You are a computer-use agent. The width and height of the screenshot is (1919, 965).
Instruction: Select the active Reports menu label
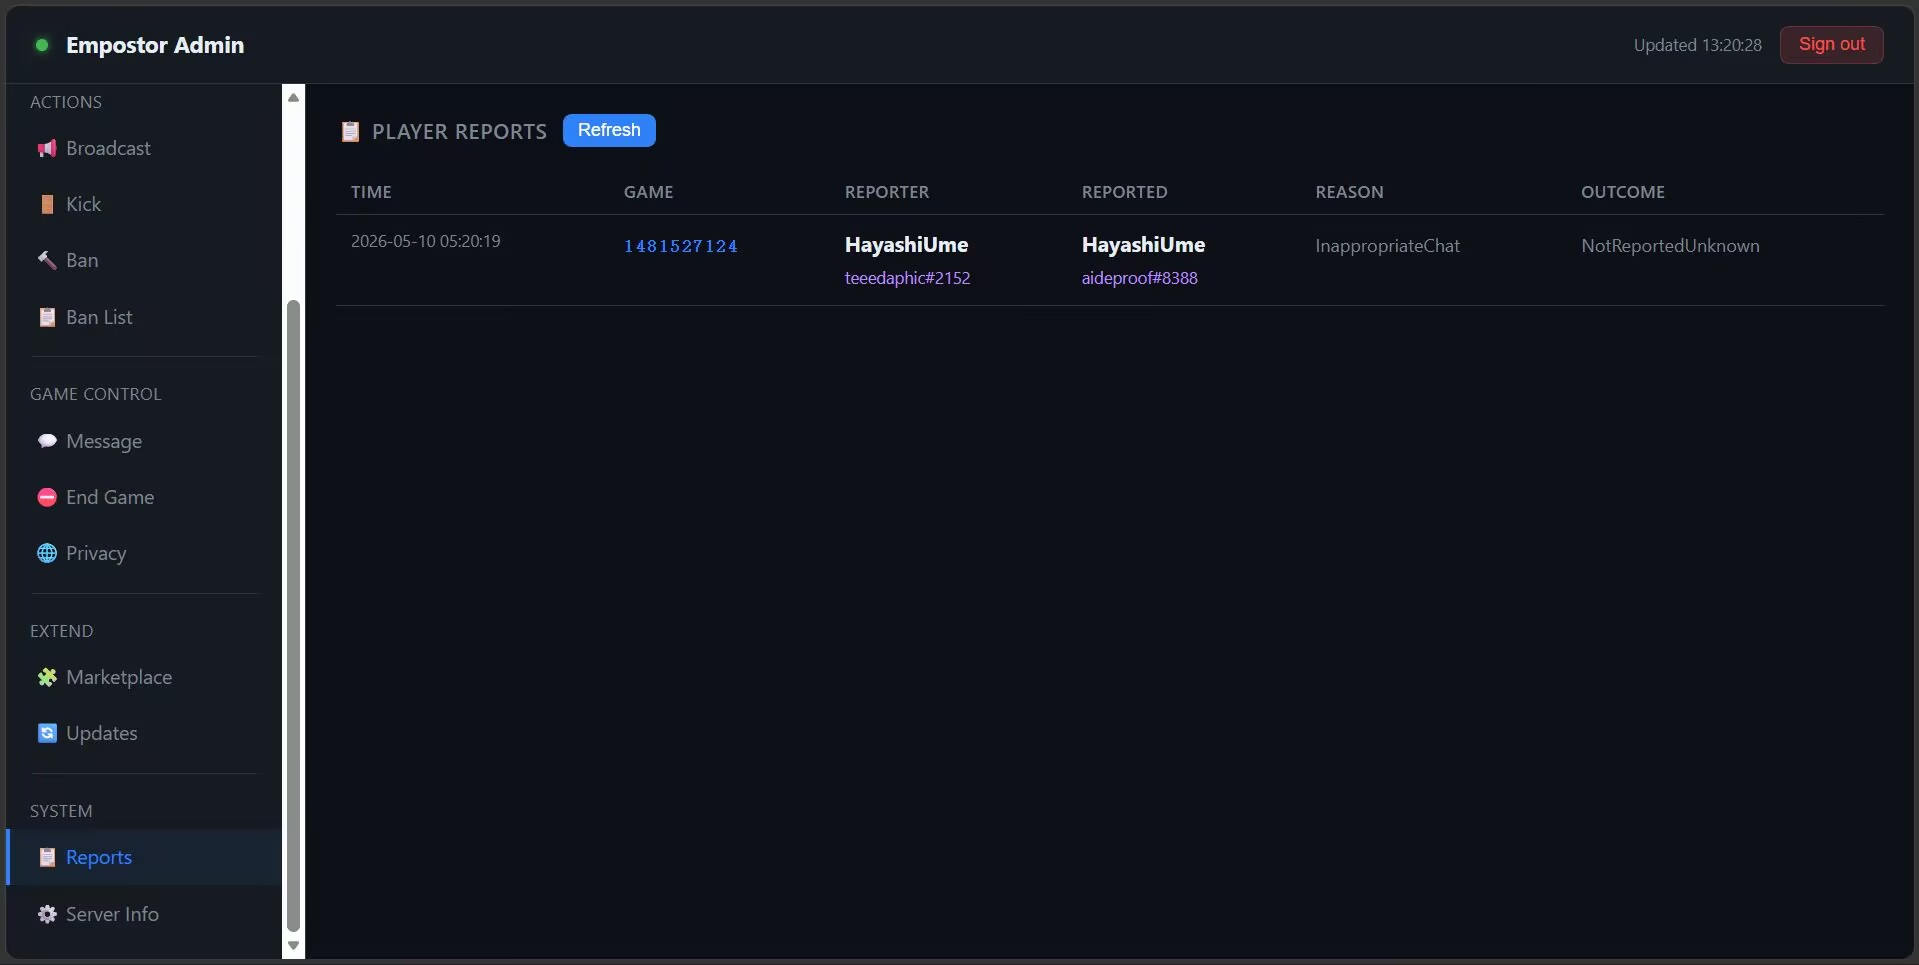(x=99, y=857)
